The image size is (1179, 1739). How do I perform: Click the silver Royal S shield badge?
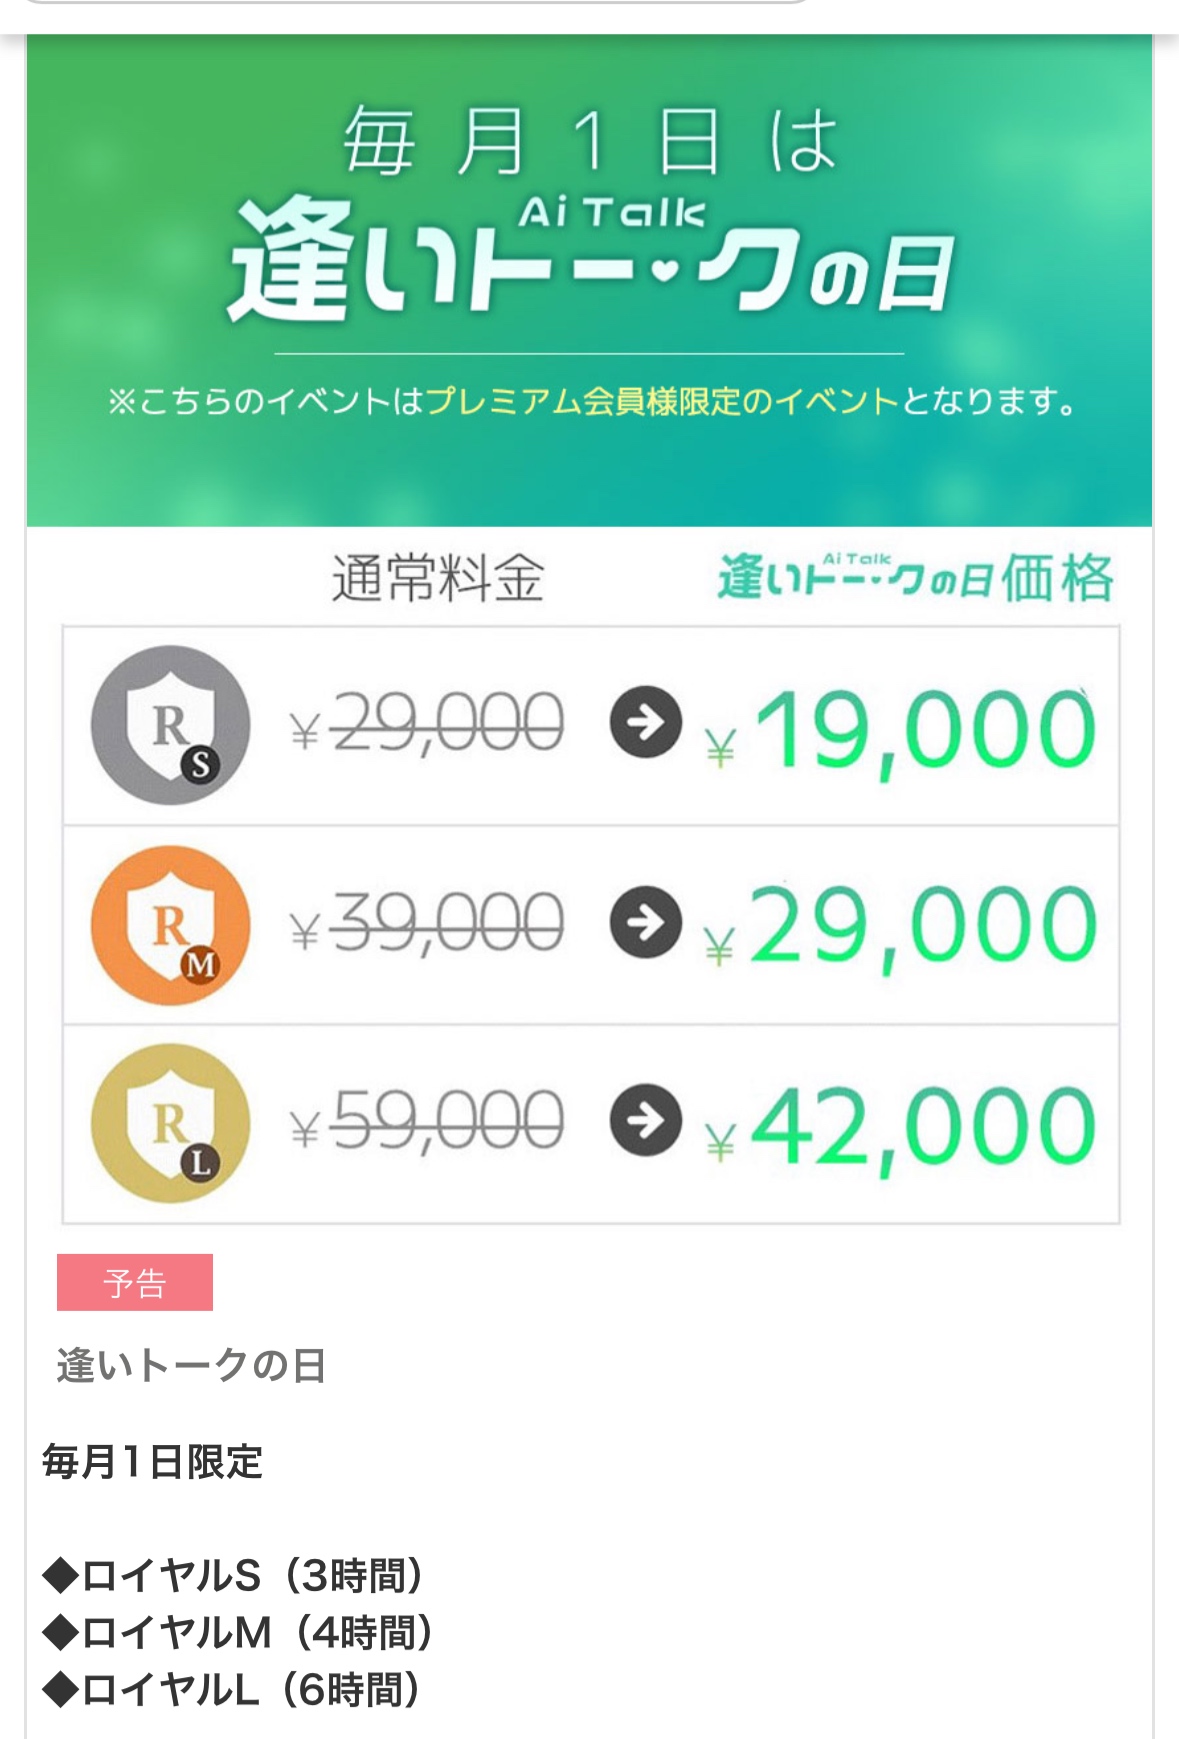coord(170,725)
